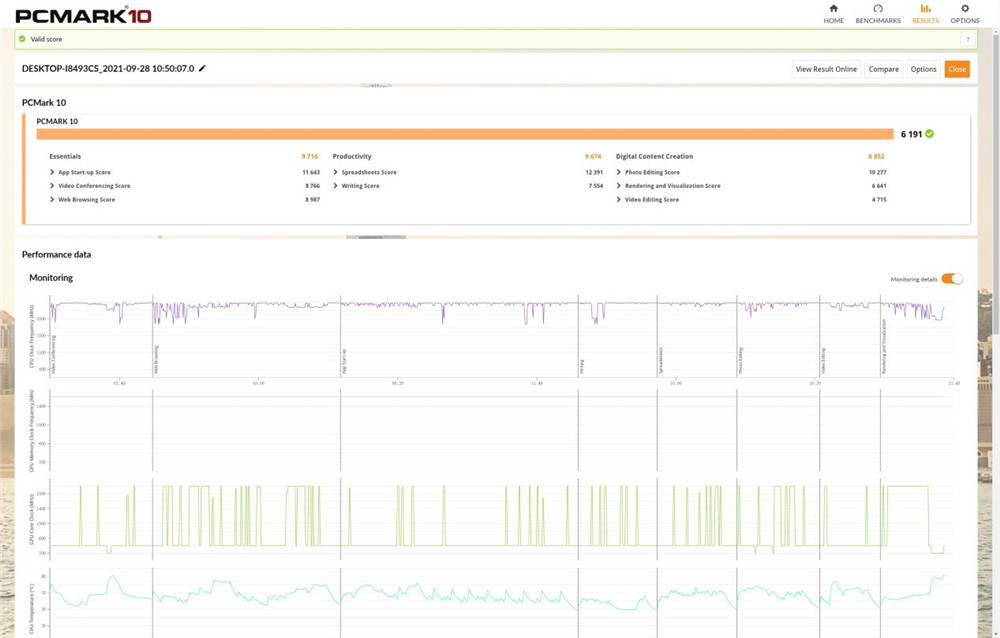
Task: Click the pencil icon to rename the result
Action: [x=202, y=69]
